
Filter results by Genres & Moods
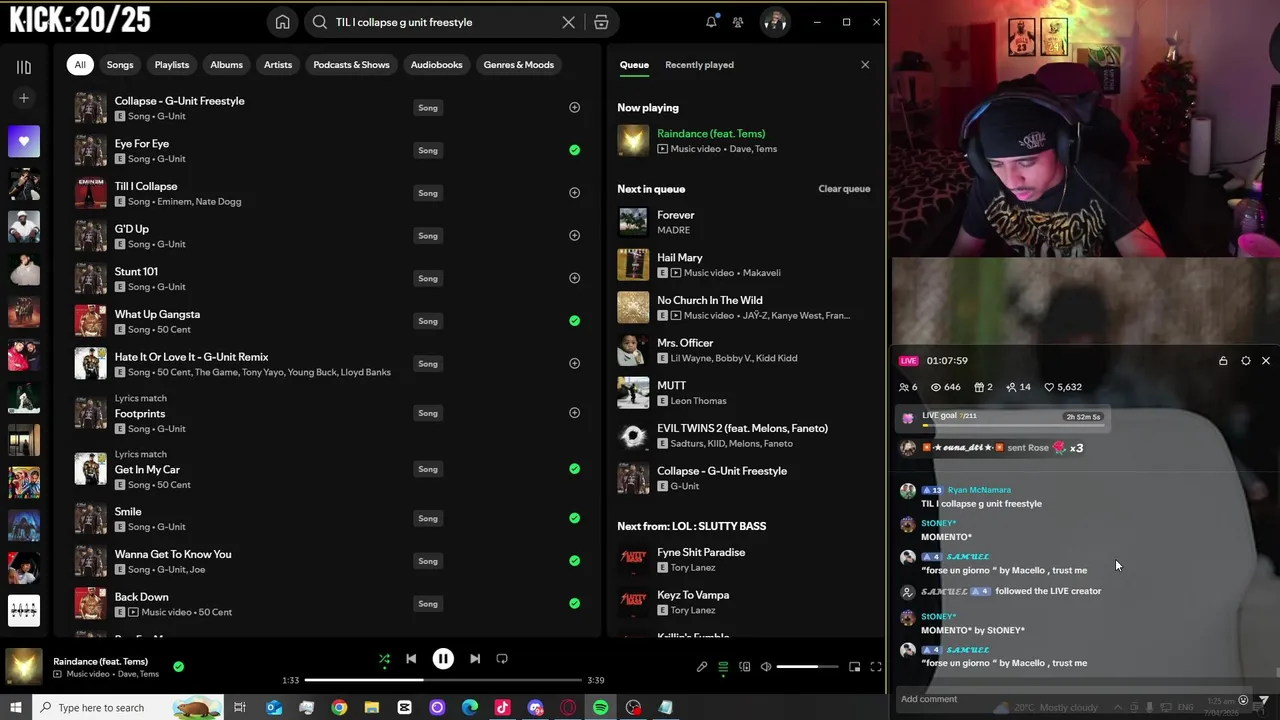pos(519,65)
